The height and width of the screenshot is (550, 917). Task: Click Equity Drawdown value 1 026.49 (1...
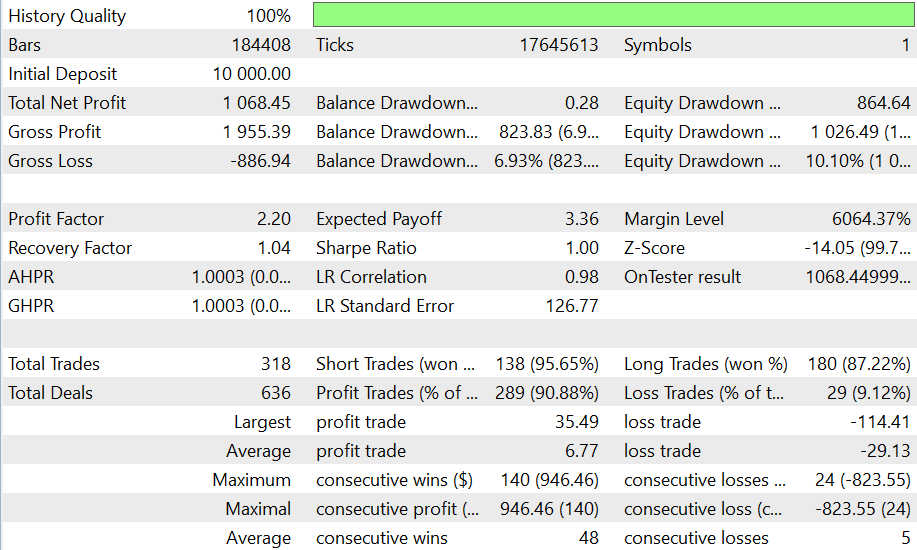pyautogui.click(x=860, y=132)
